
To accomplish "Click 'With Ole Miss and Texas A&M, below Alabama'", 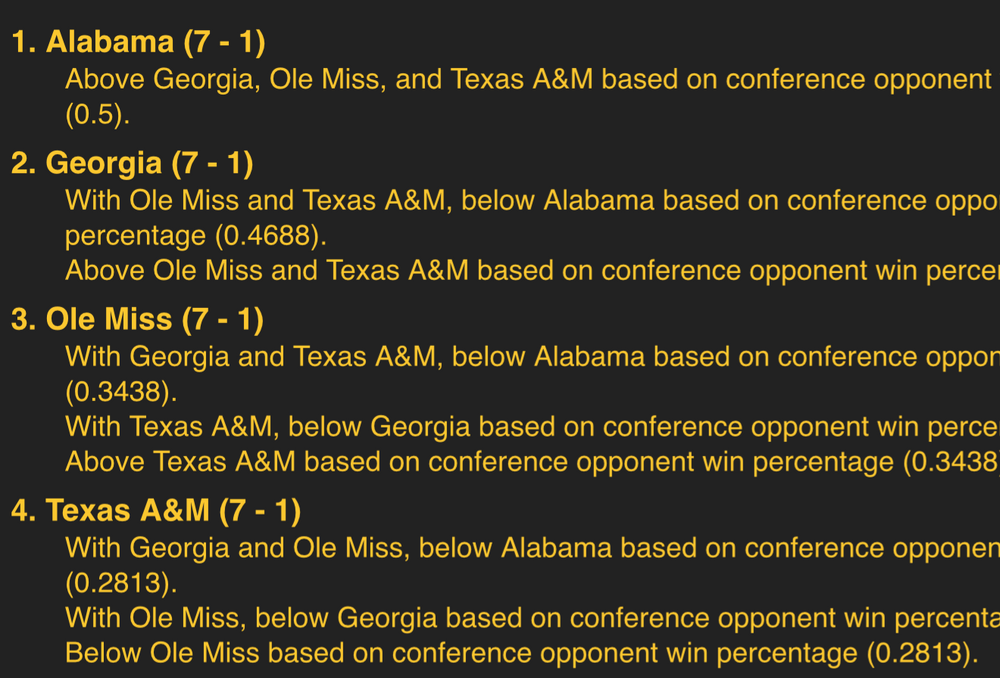I will 531,200.
